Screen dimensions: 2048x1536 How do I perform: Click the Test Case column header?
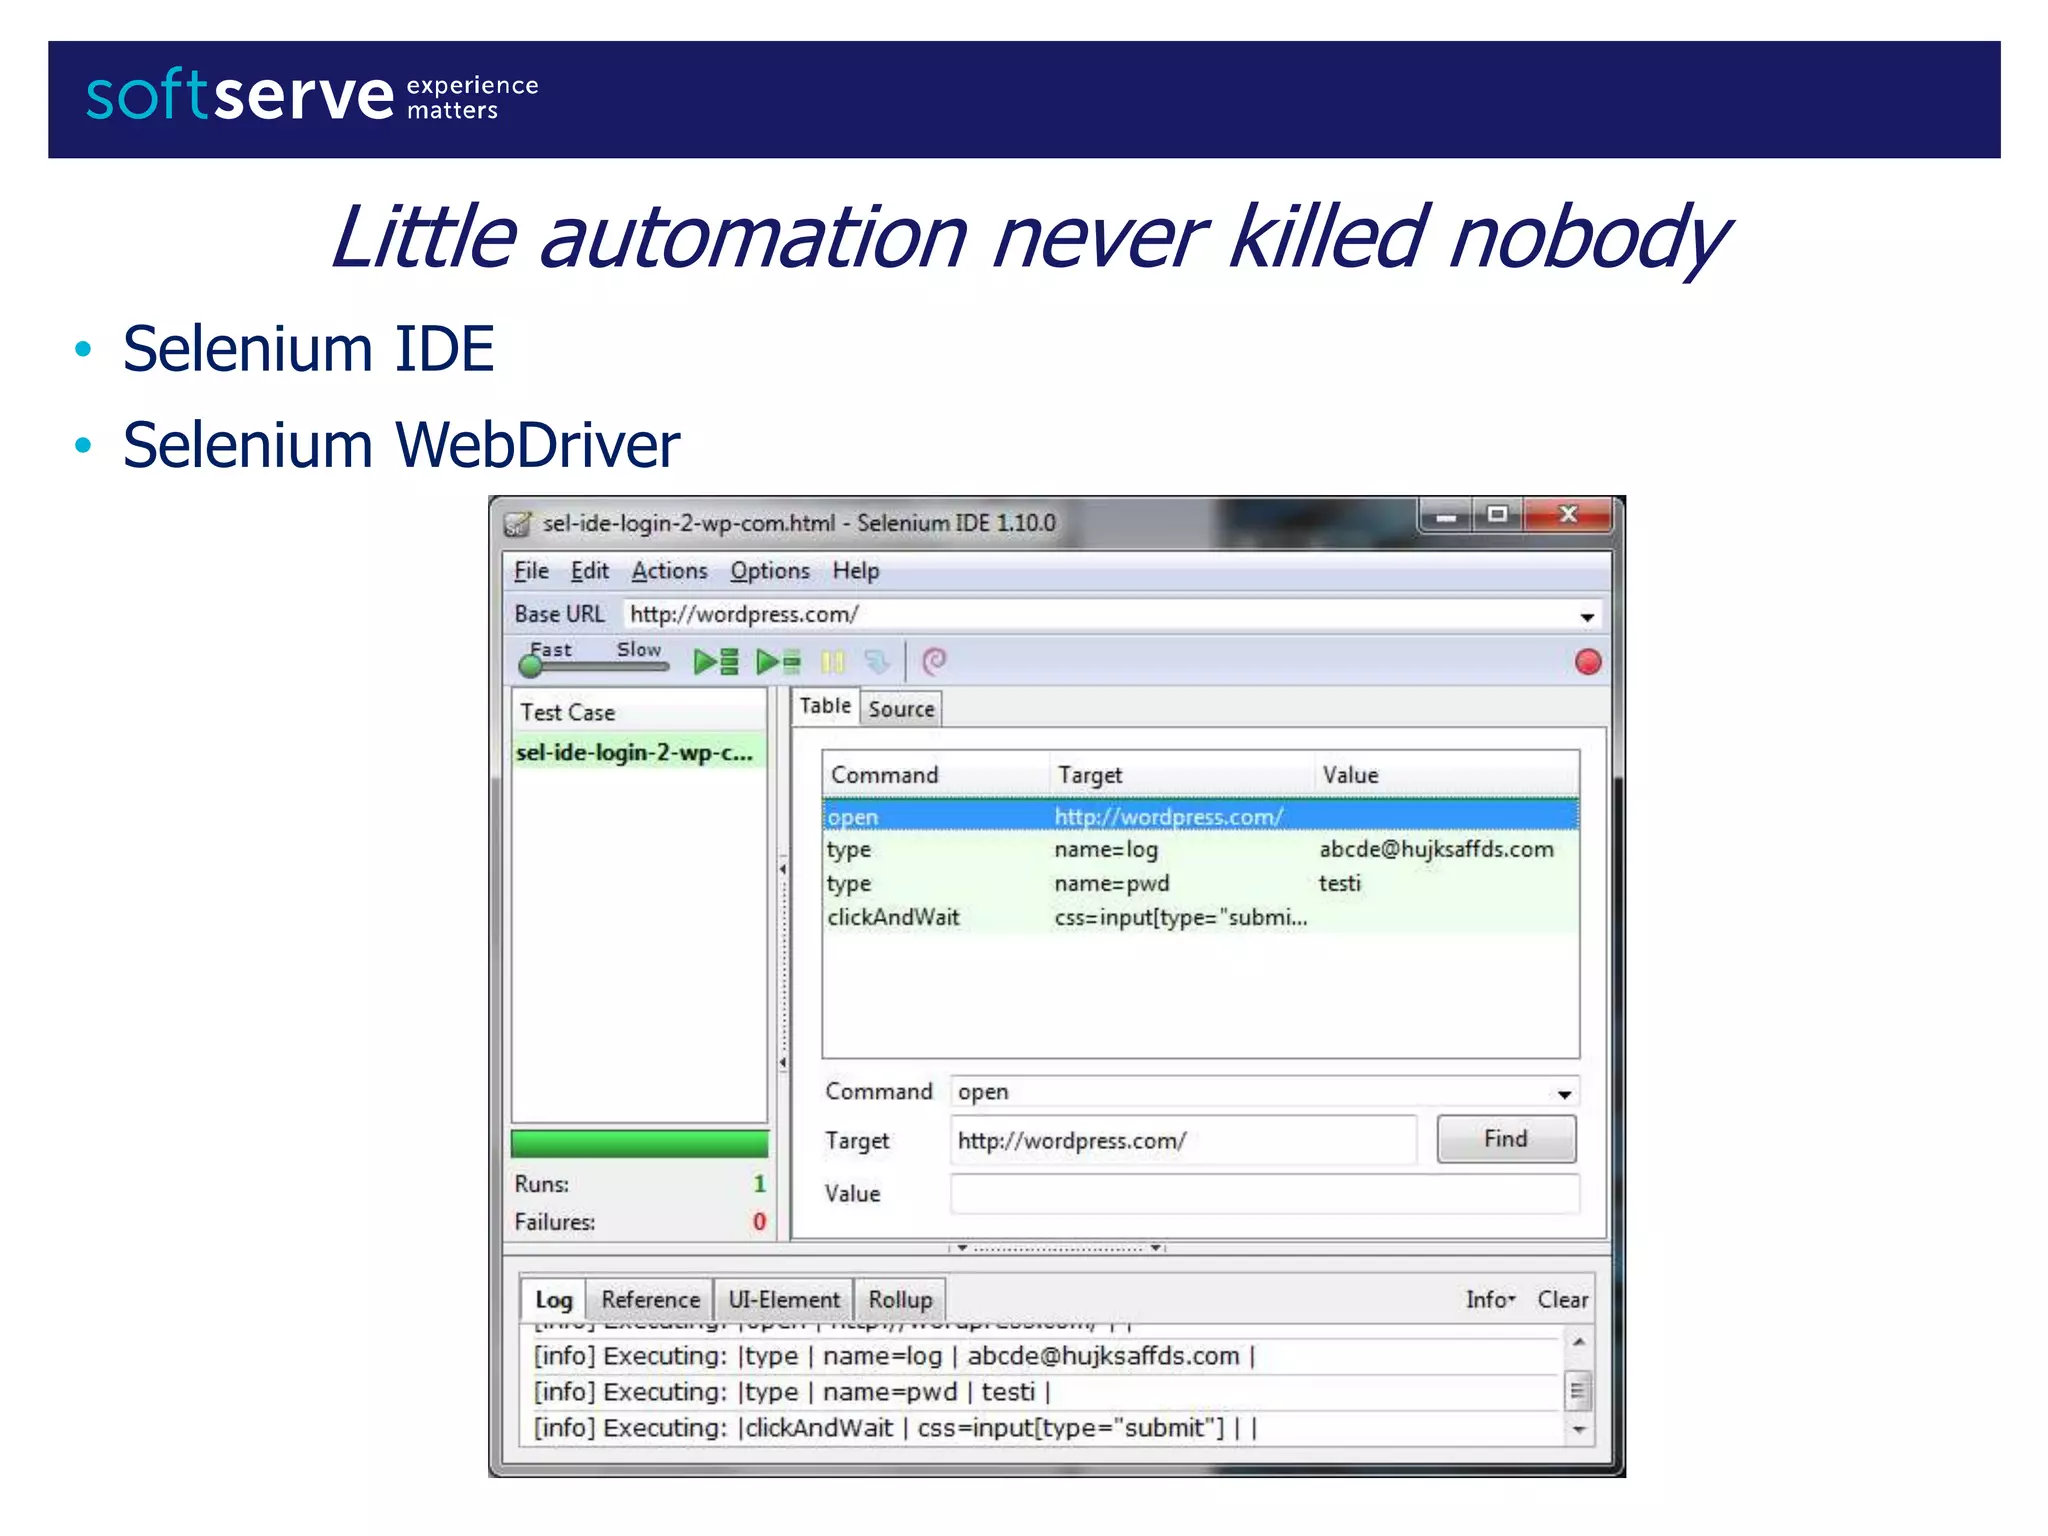[x=639, y=712]
